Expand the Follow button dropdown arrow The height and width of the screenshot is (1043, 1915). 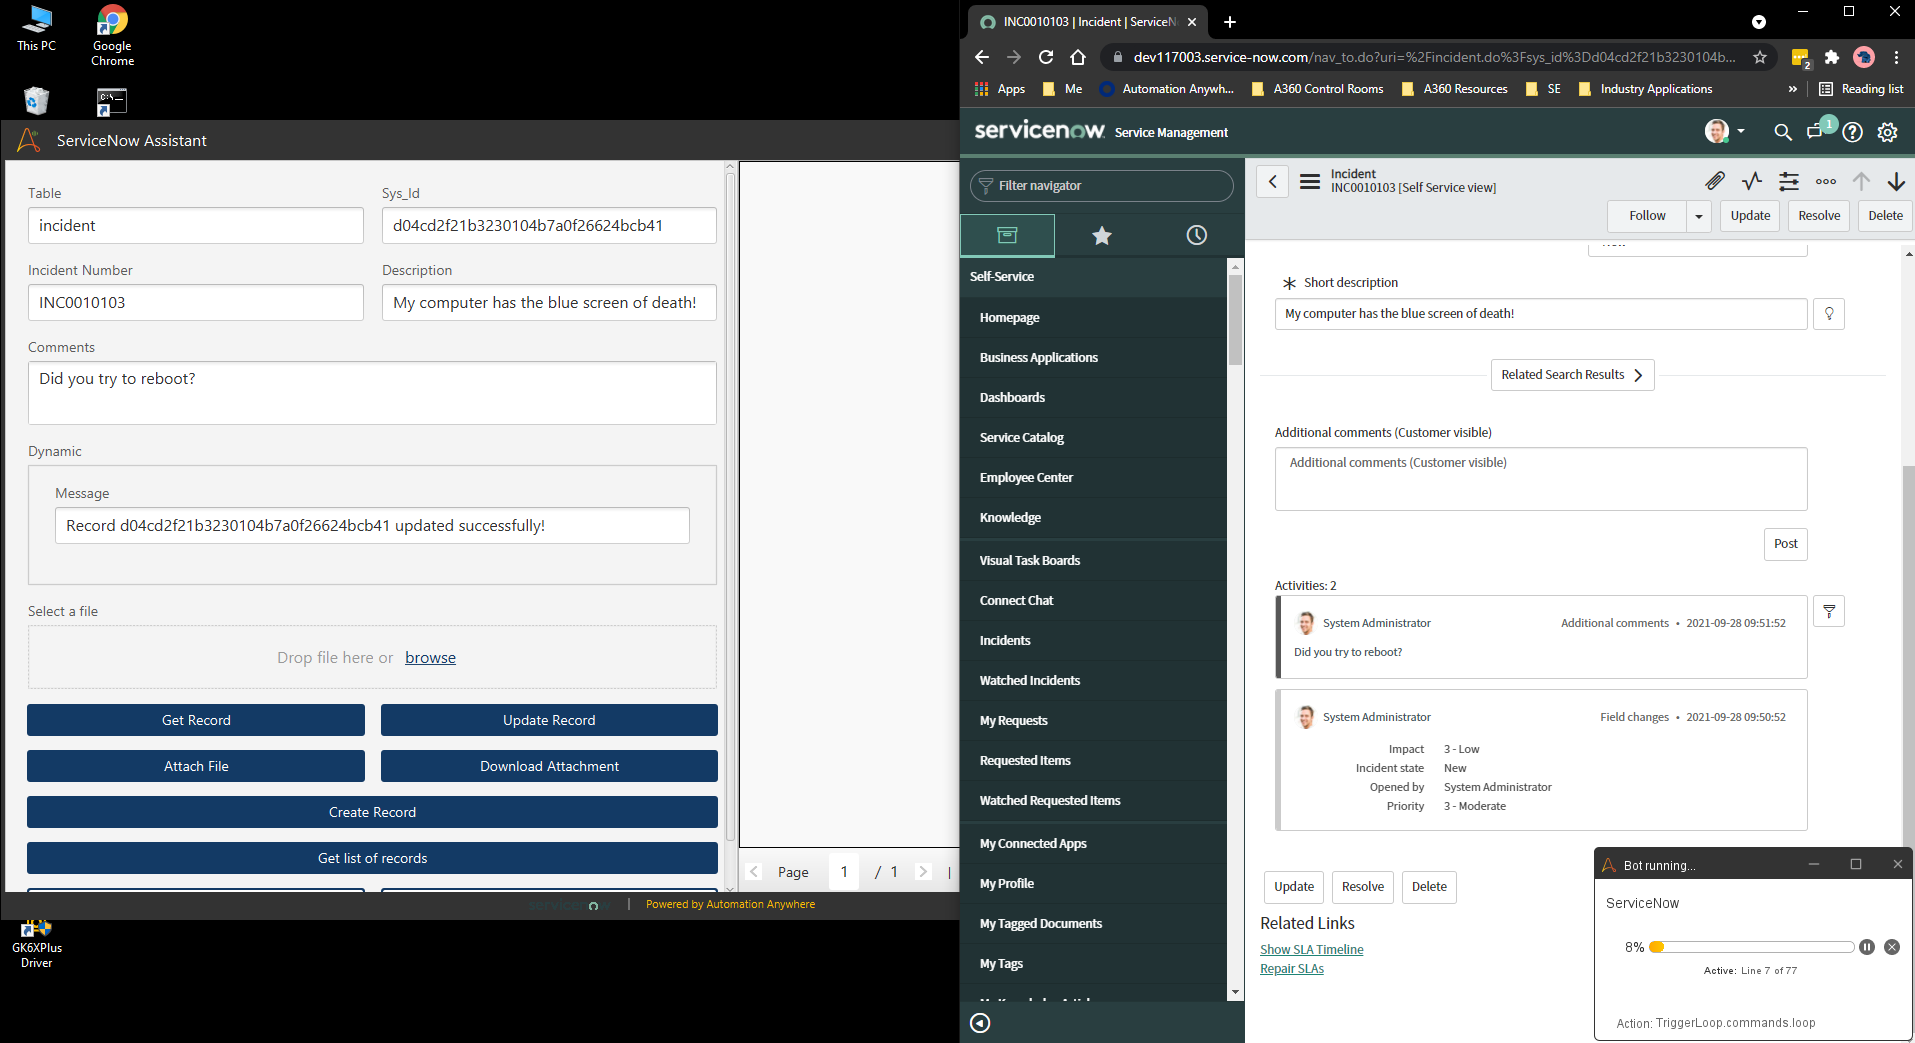(1698, 216)
